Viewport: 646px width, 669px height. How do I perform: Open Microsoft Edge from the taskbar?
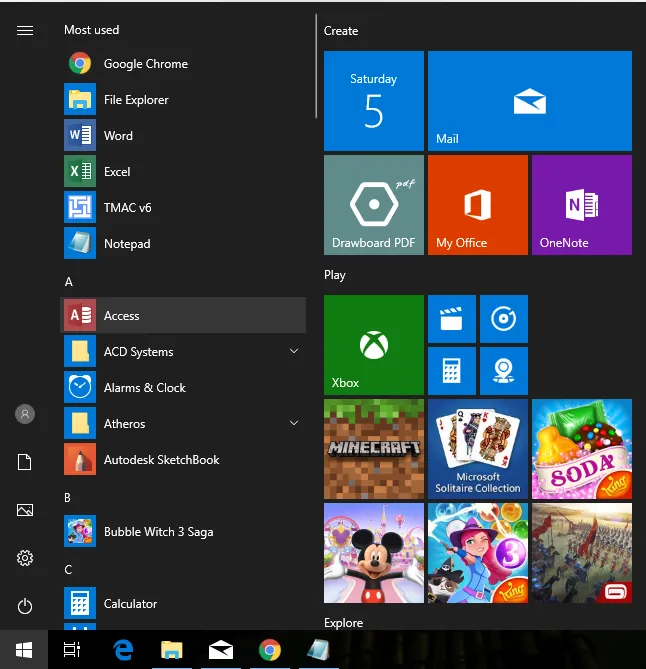point(123,650)
